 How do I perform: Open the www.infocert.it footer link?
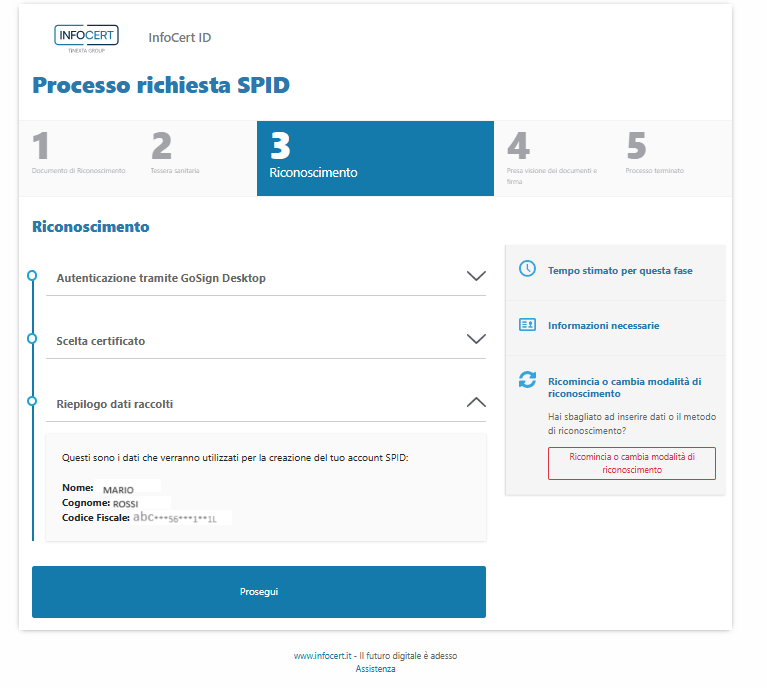320,656
